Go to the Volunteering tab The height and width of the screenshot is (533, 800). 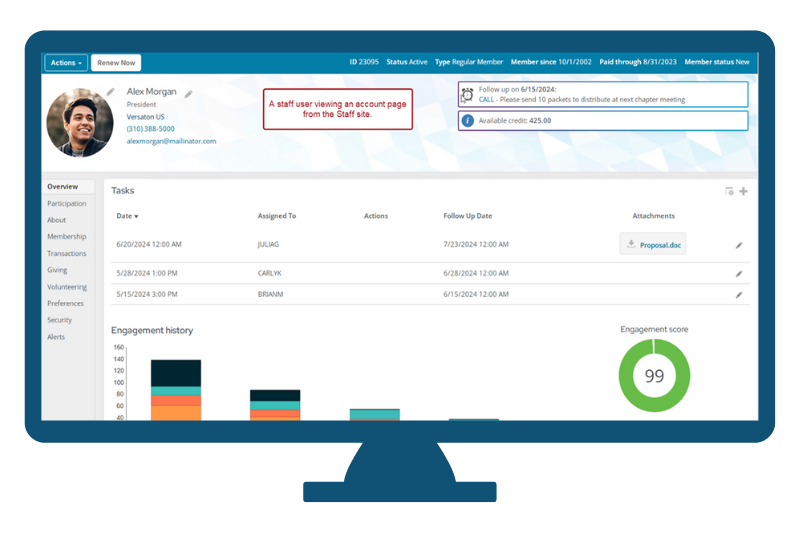tap(67, 287)
